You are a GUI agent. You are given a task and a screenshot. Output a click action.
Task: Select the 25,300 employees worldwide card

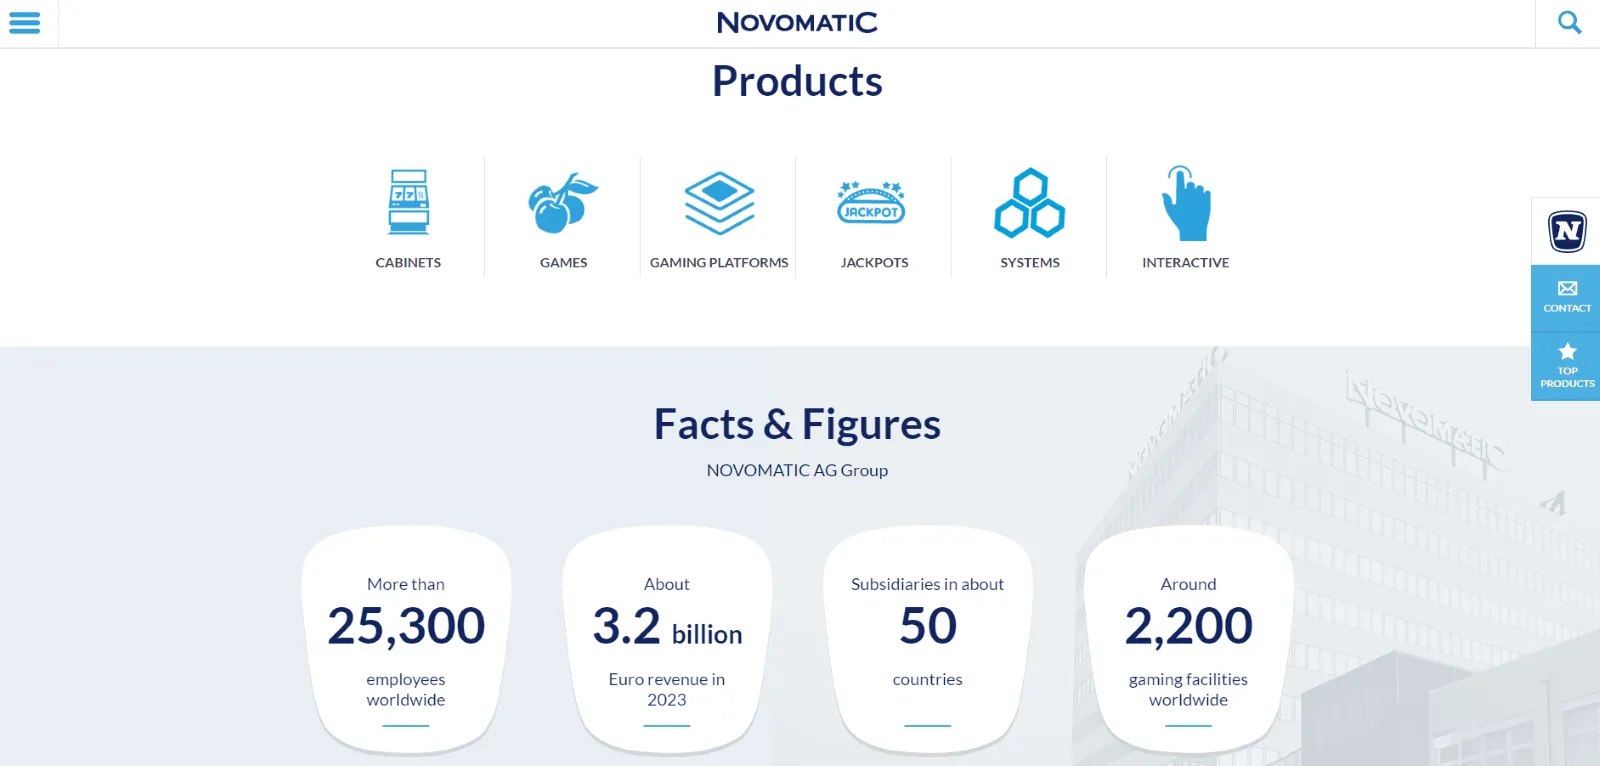406,640
